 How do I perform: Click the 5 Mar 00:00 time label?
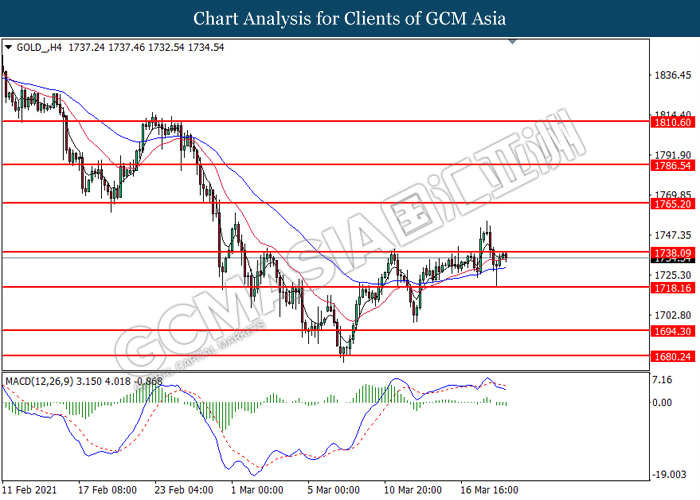coord(333,490)
